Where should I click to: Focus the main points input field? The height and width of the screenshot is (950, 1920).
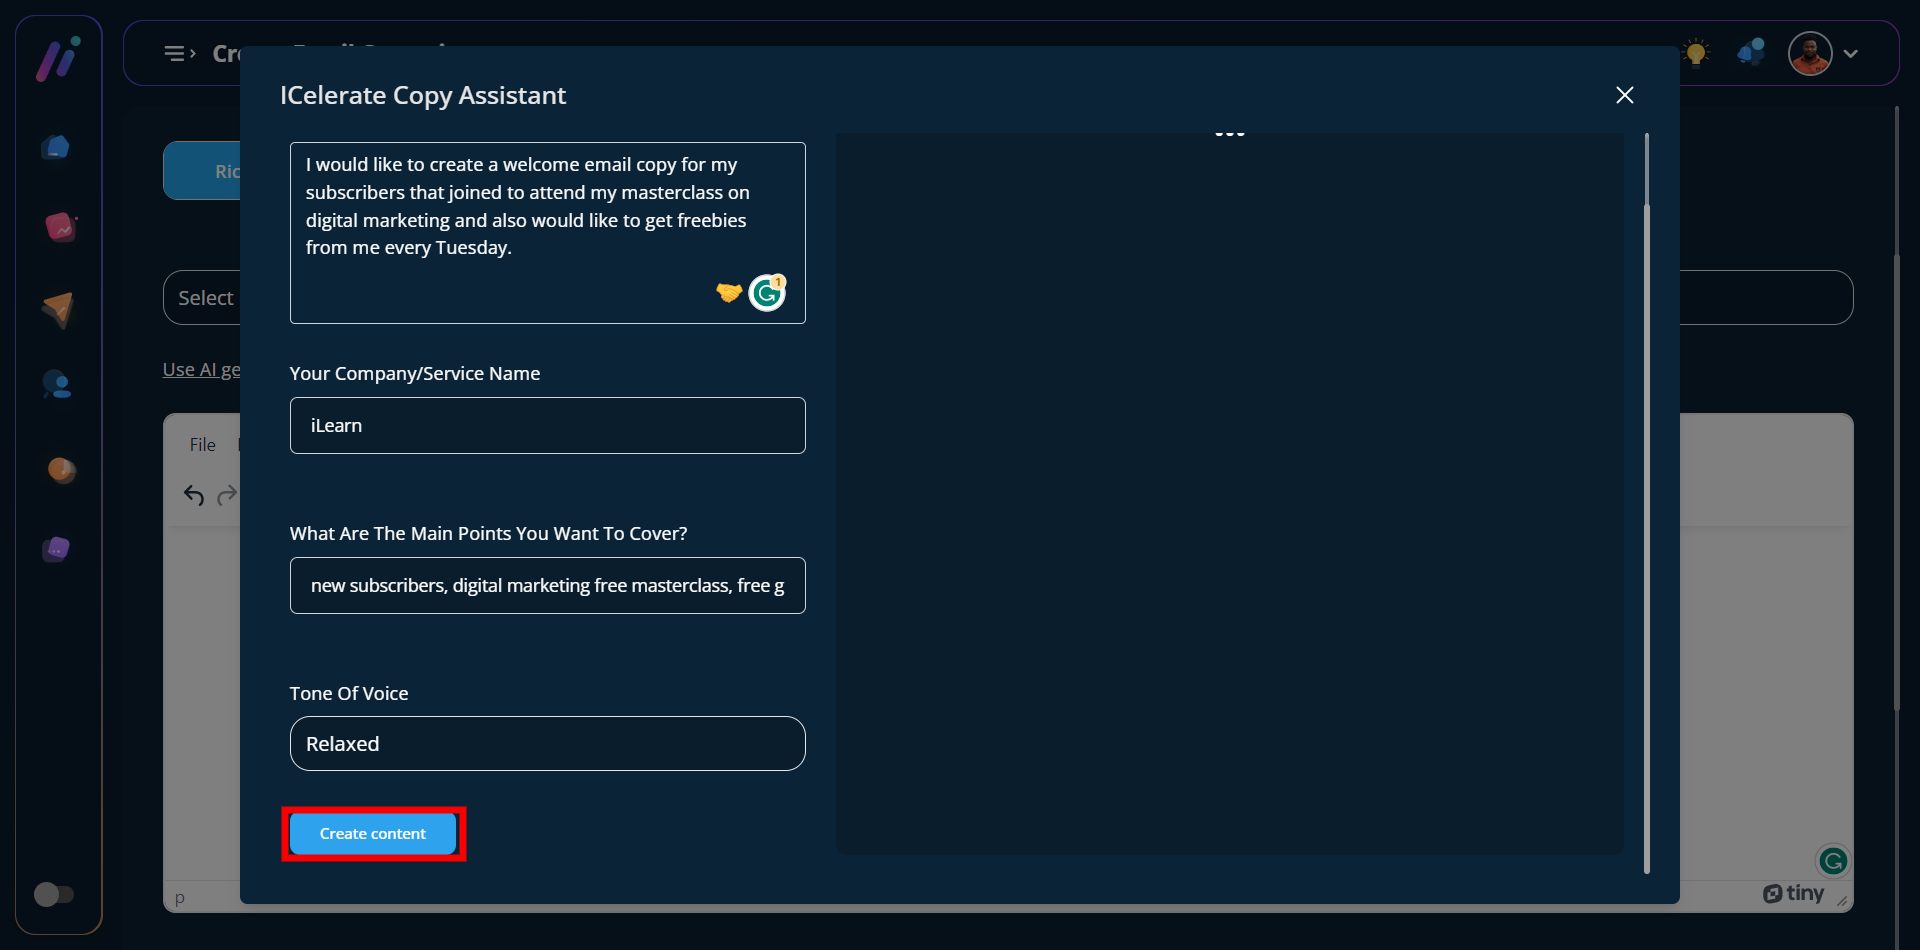[x=547, y=586]
